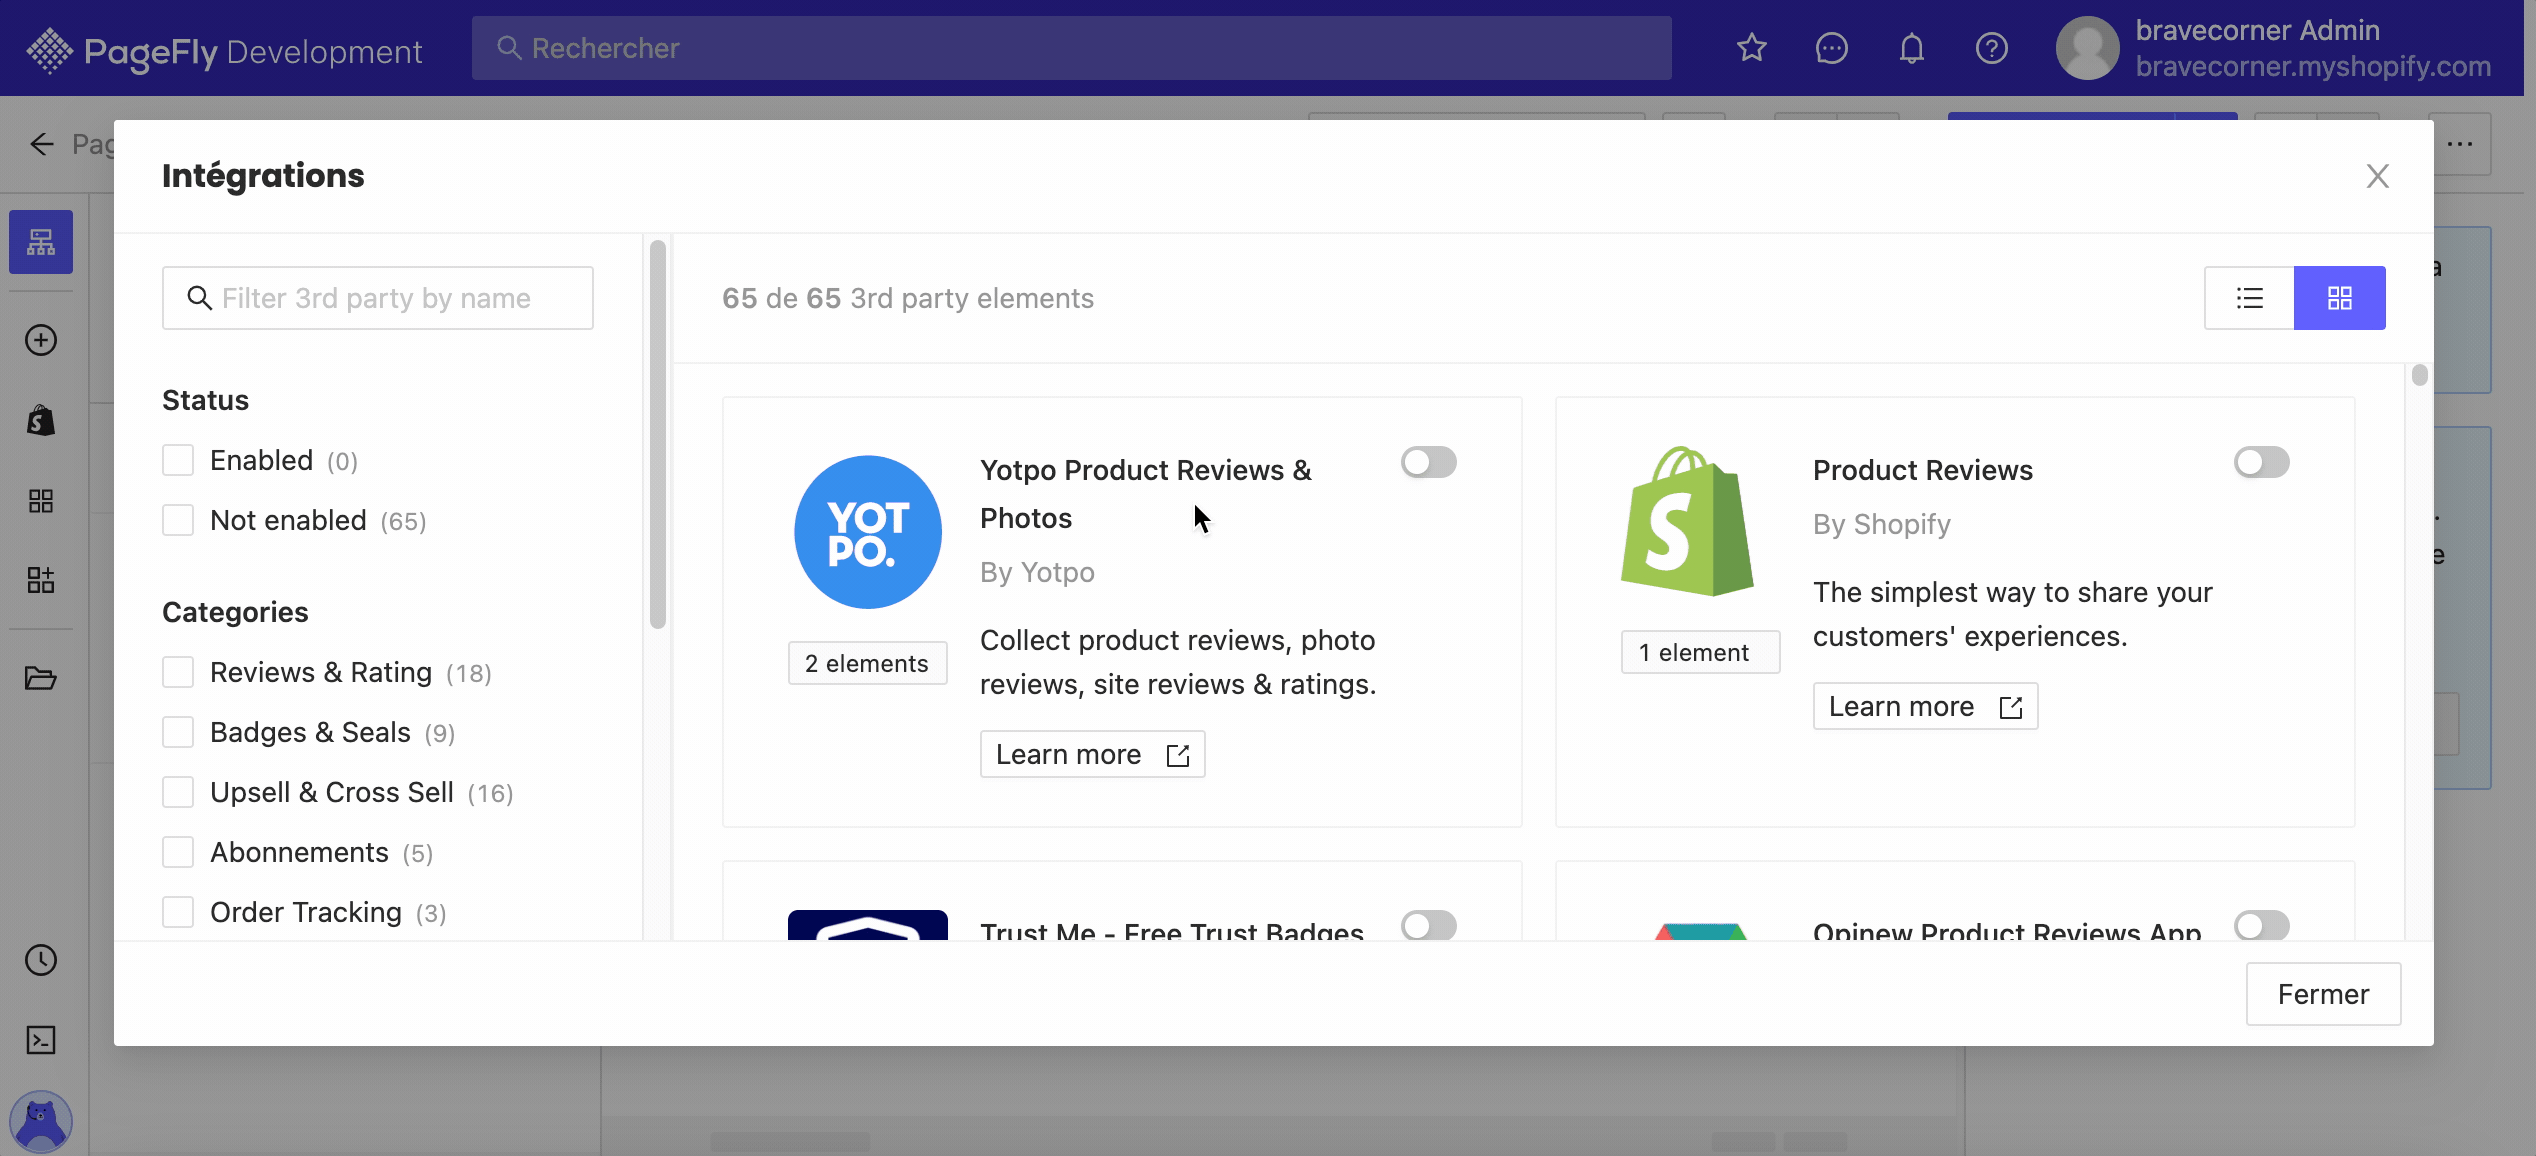2536x1156 pixels.
Task: Click the integrations list scrollbar thumb
Action: pos(2419,375)
